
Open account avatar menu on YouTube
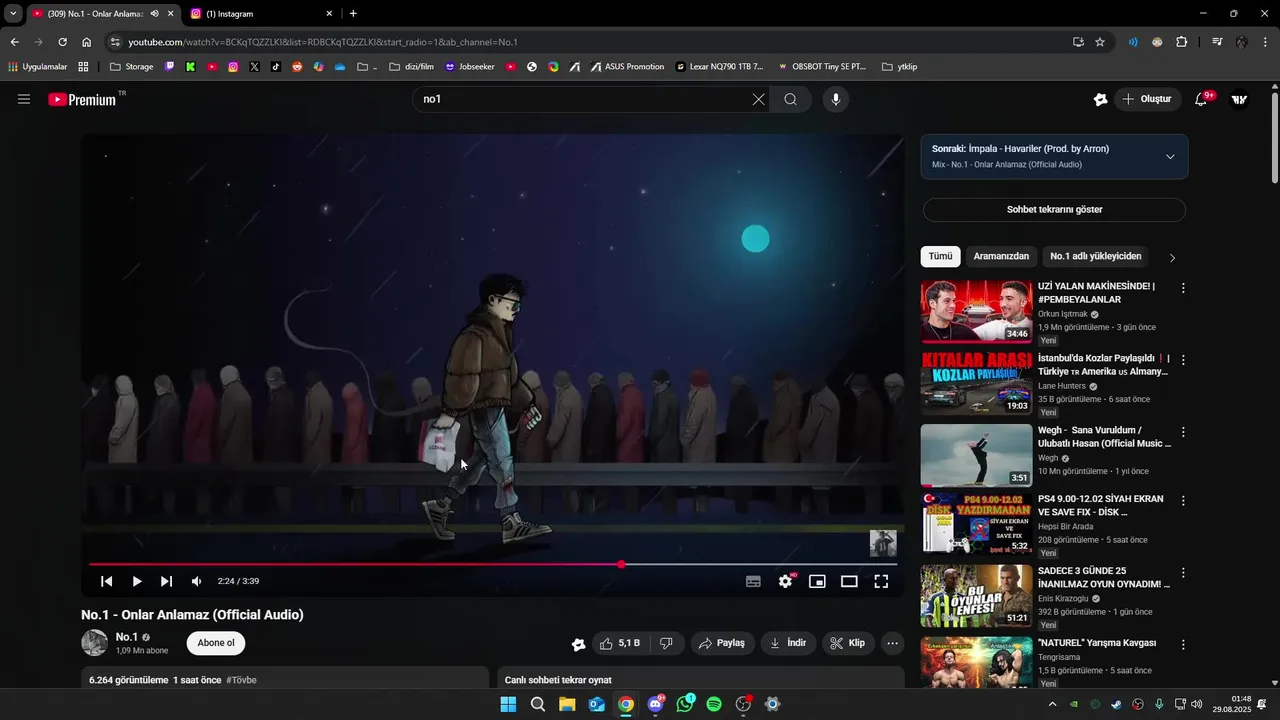(1239, 99)
